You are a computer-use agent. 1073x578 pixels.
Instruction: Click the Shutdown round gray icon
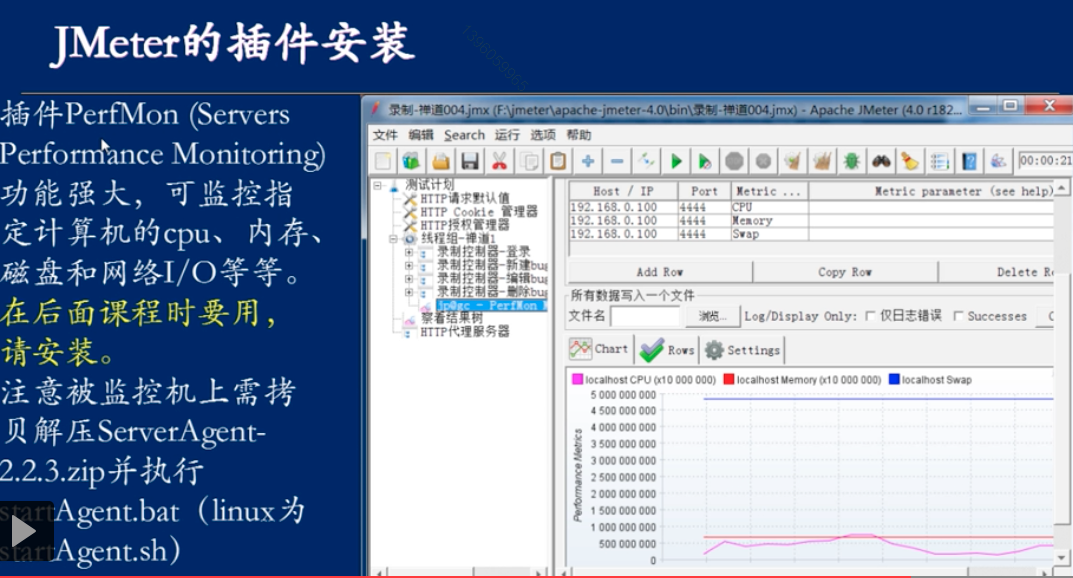764,161
